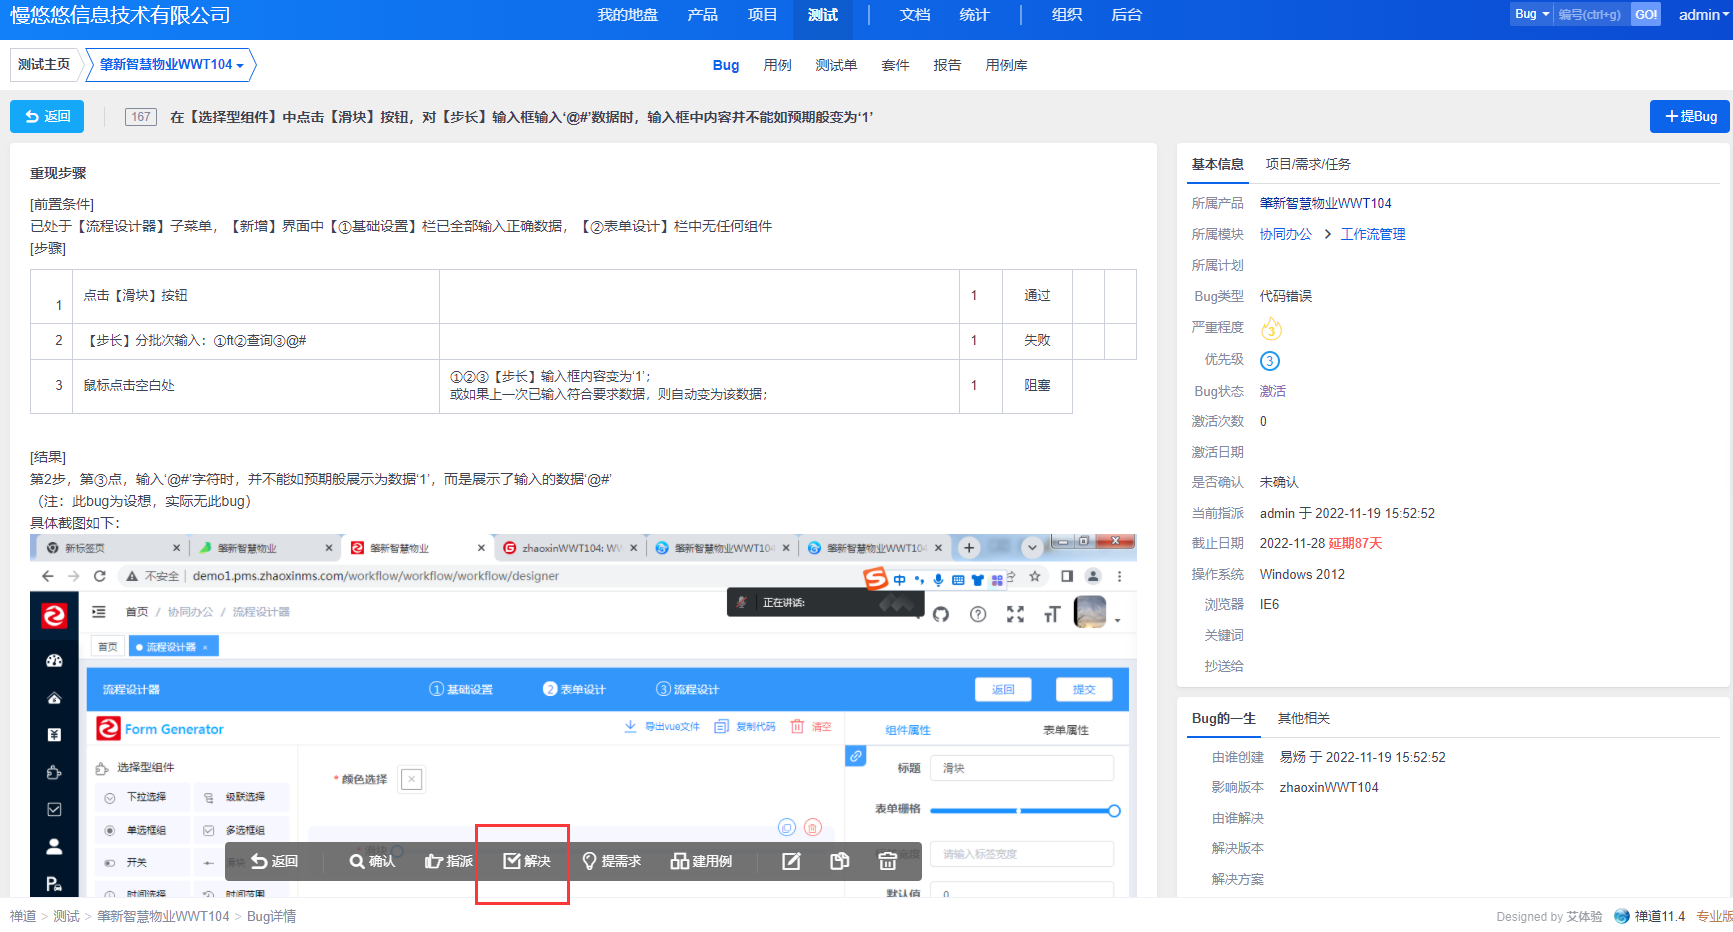
Task: Click the copy bug icon in bottom toolbar
Action: tap(839, 861)
